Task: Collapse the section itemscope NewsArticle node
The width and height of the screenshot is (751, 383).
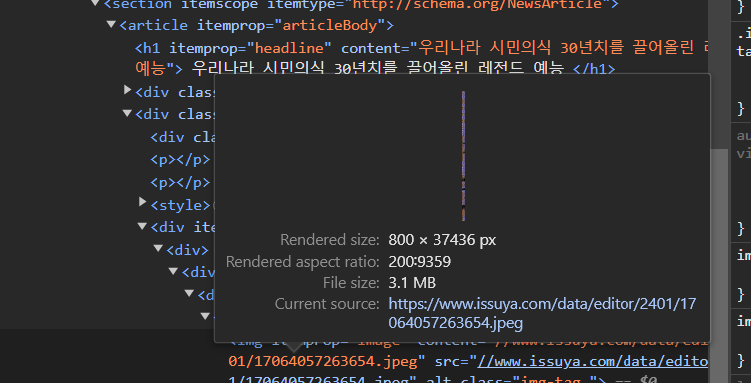Action: click(x=95, y=3)
